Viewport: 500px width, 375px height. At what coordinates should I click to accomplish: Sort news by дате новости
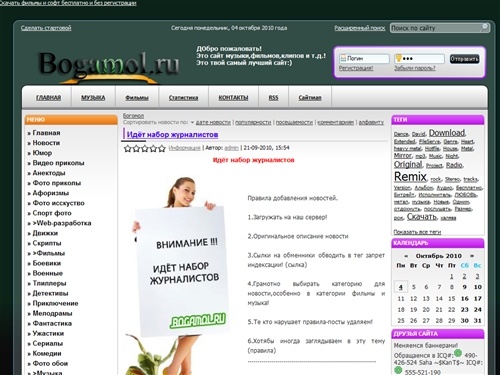pos(213,122)
